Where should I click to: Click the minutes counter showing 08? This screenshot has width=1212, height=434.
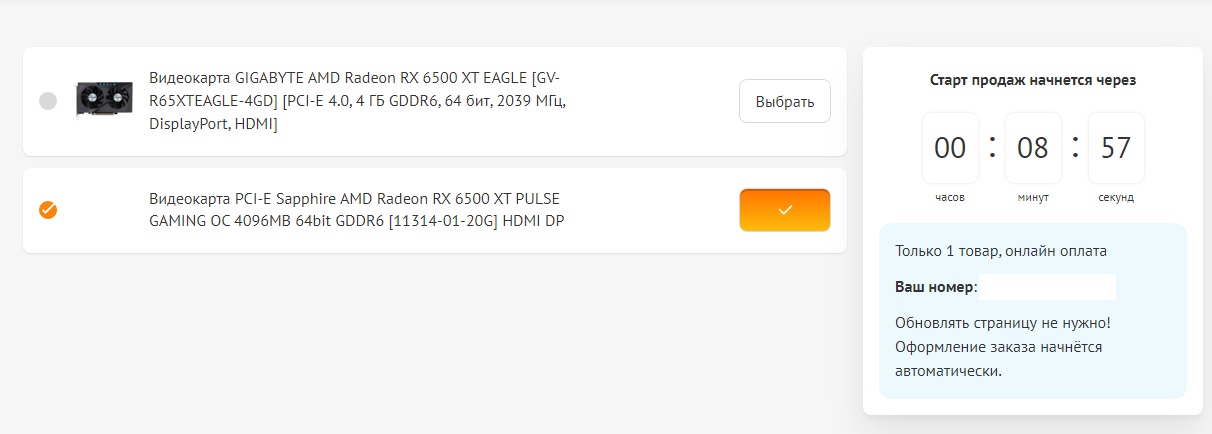tap(1033, 148)
